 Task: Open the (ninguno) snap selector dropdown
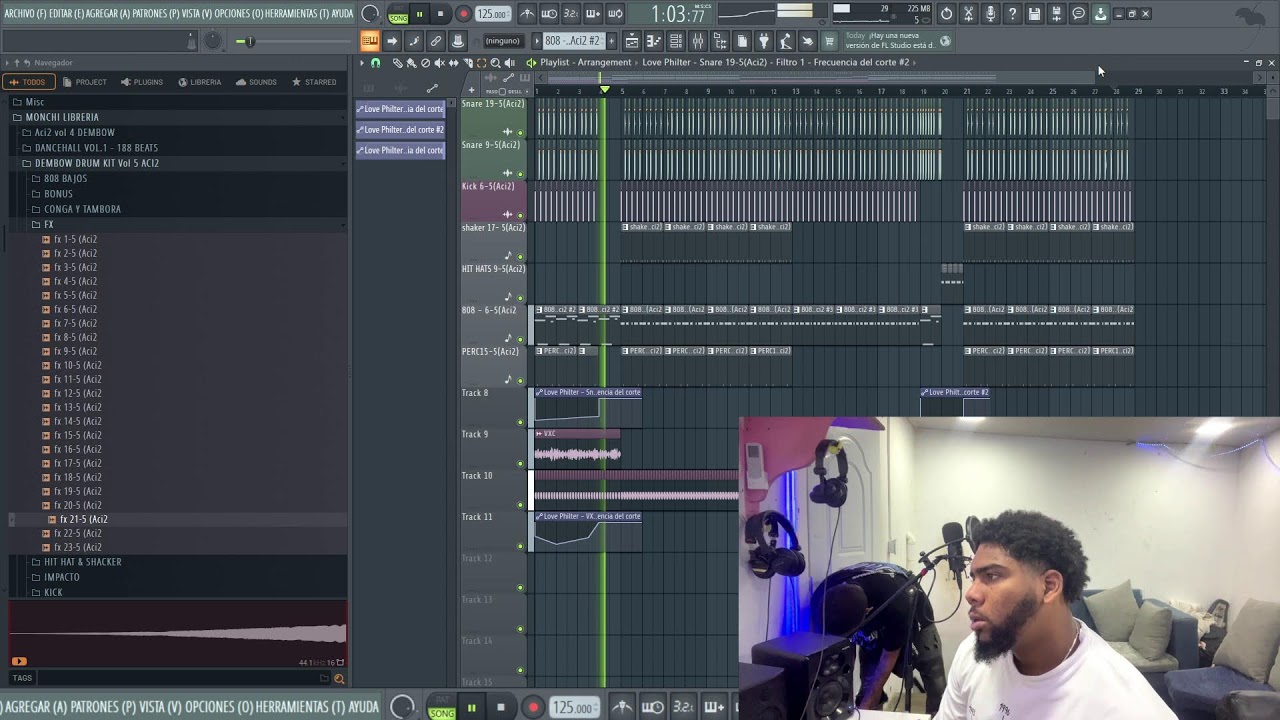click(x=502, y=41)
